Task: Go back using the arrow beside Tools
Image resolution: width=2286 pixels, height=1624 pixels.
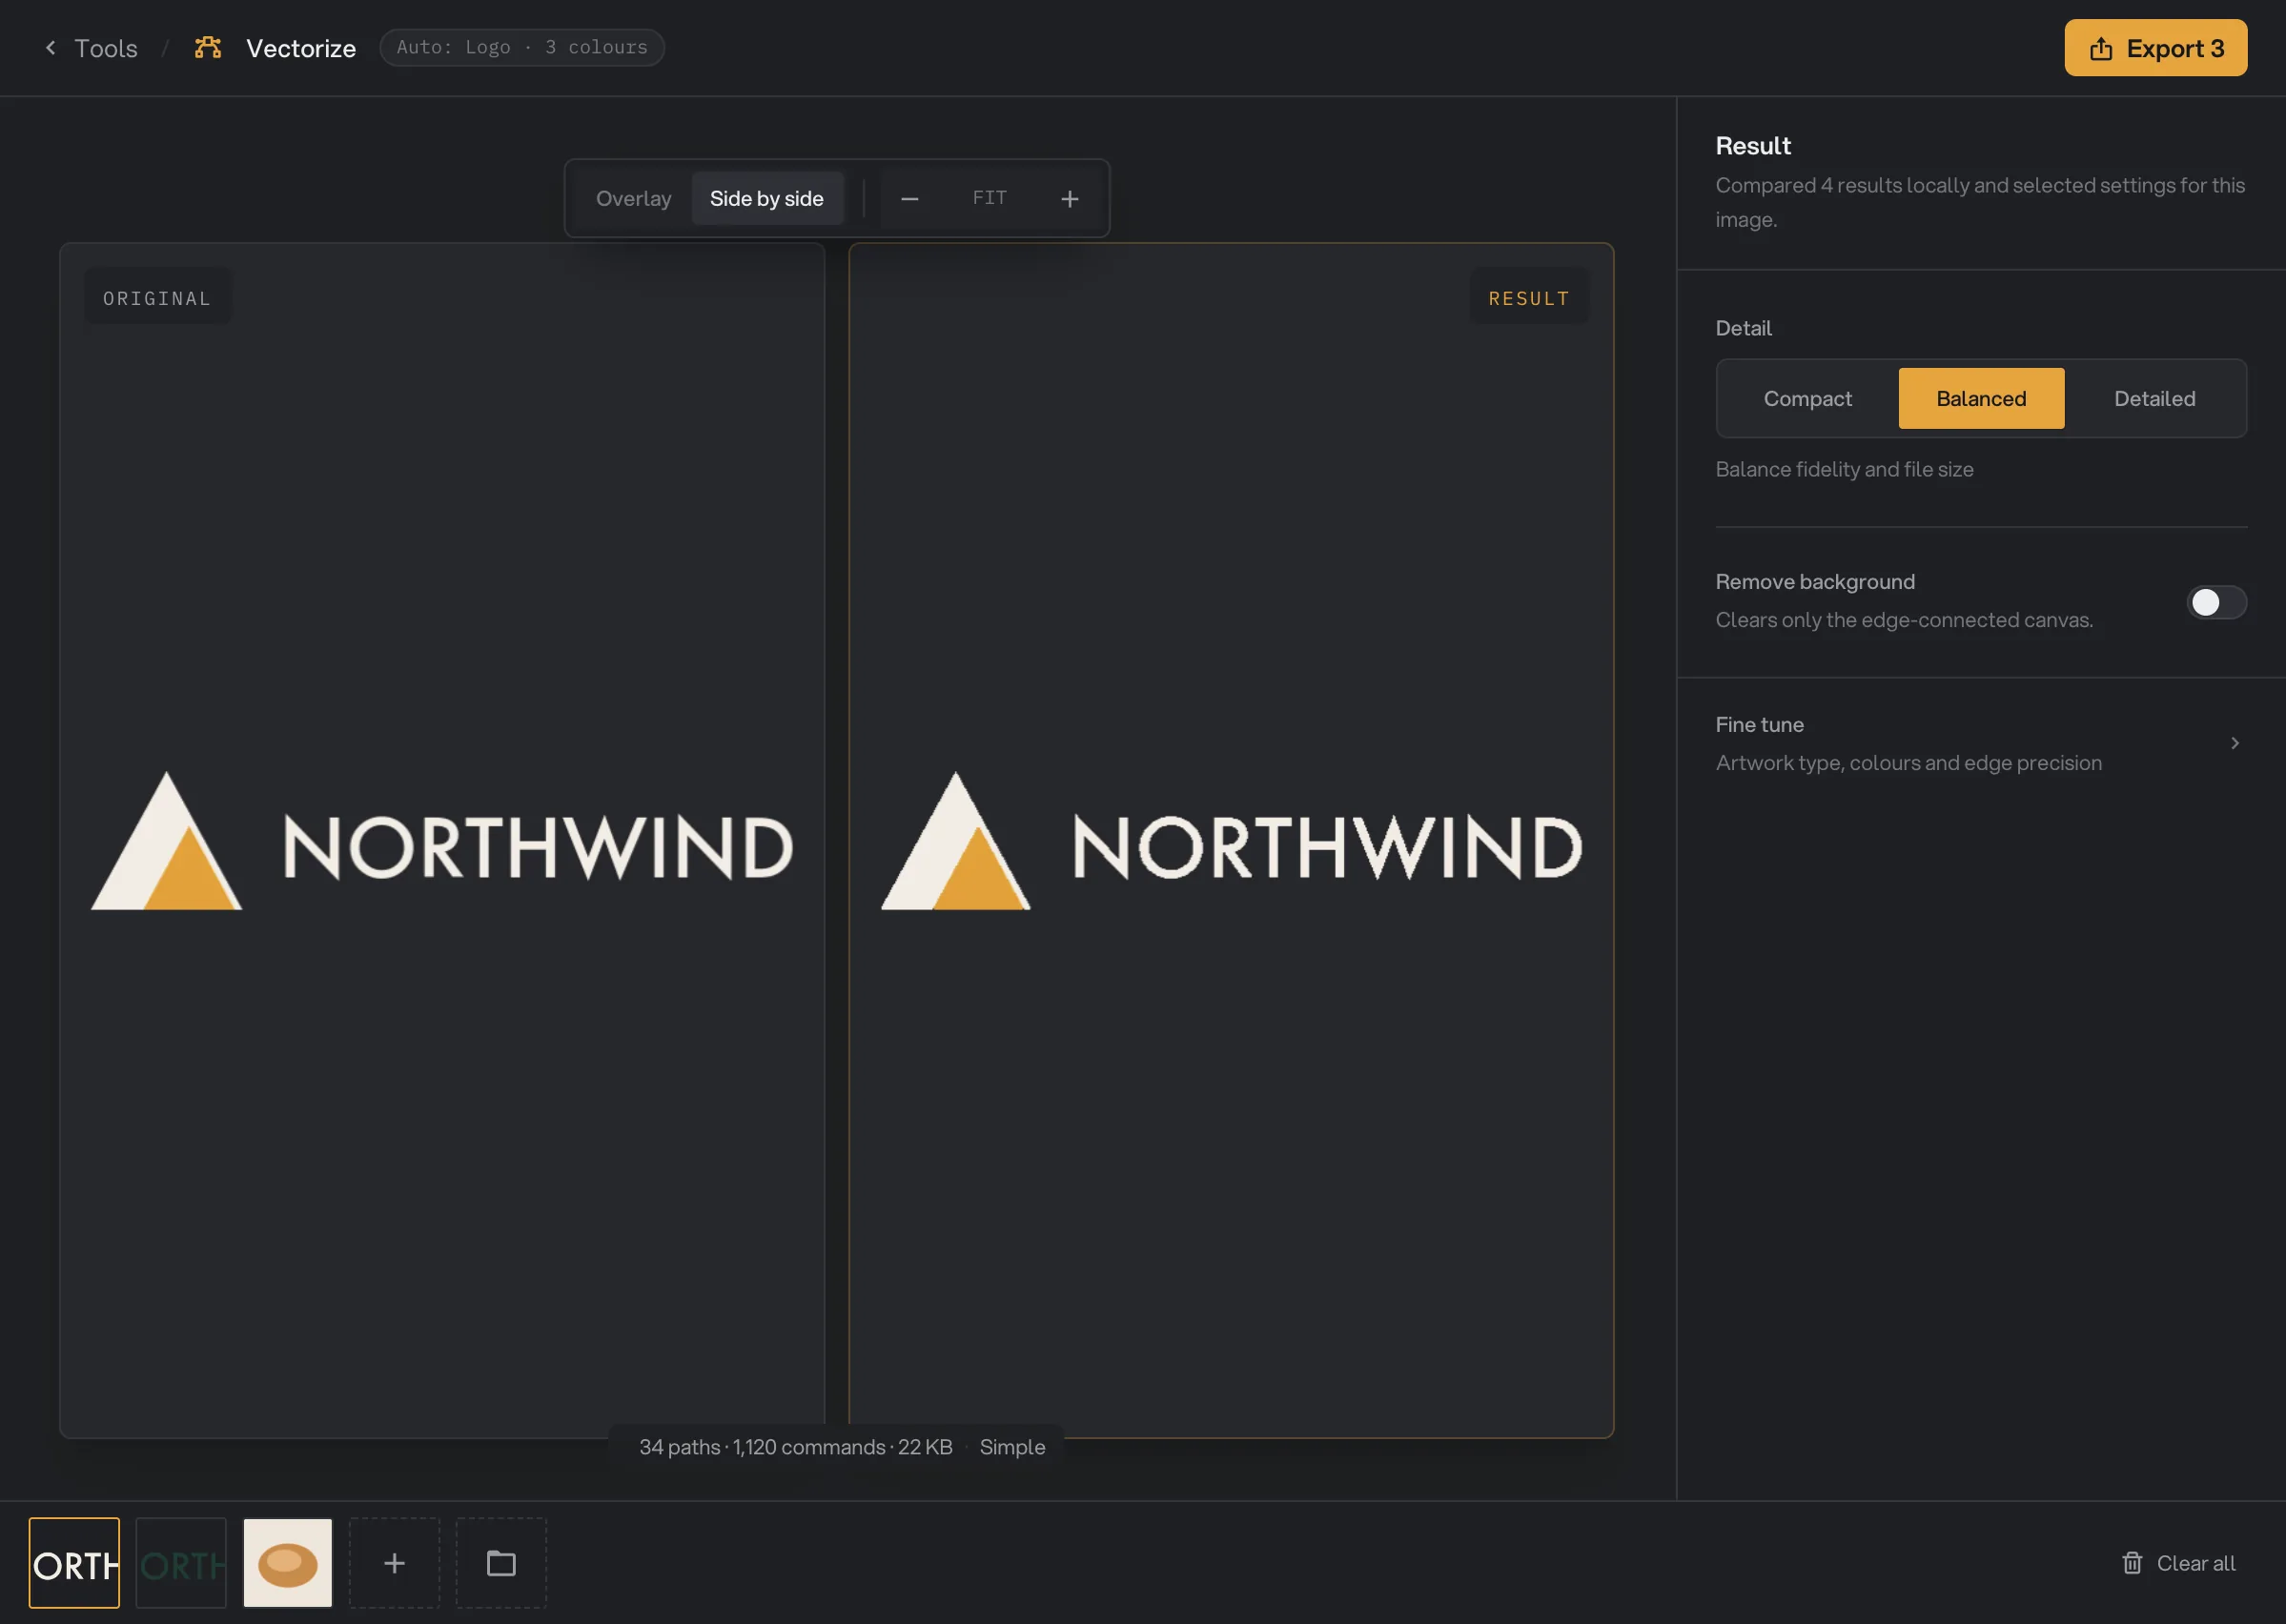Action: [50, 47]
